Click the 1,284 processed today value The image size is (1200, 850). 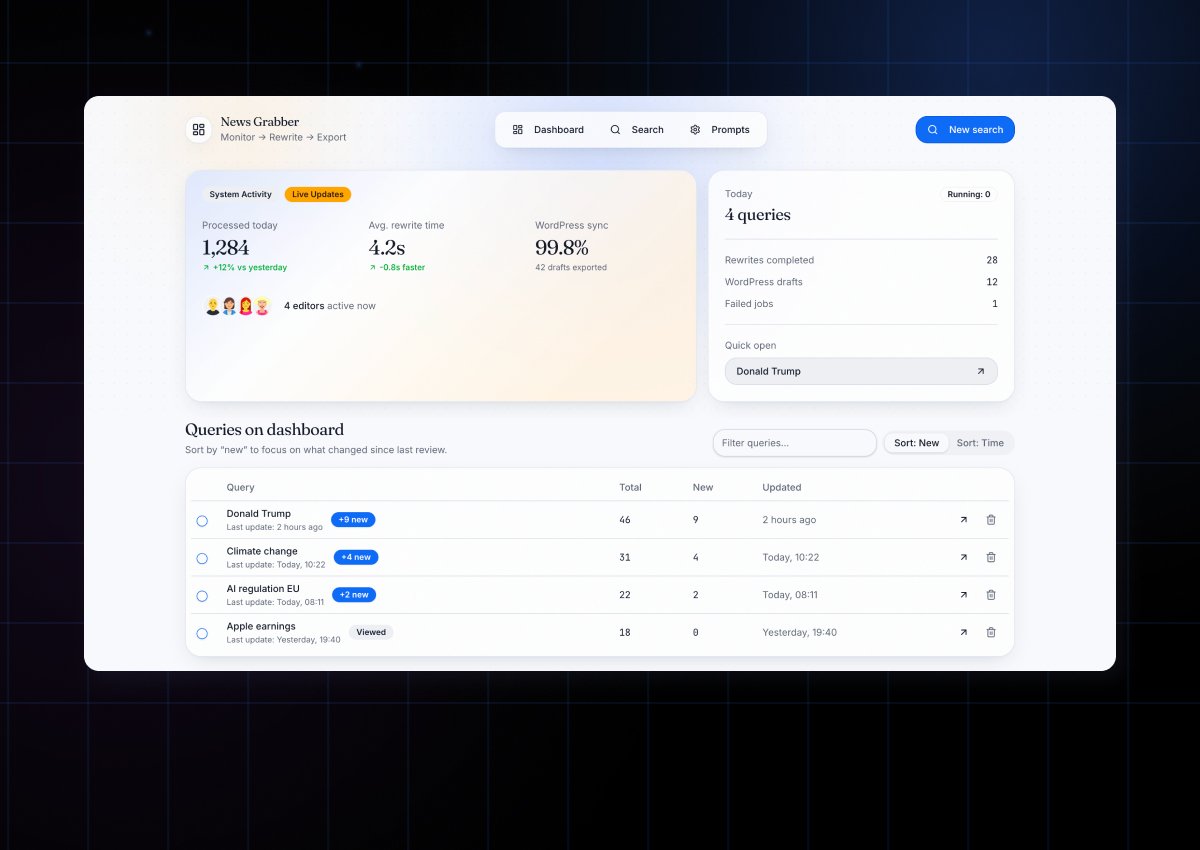tap(226, 247)
